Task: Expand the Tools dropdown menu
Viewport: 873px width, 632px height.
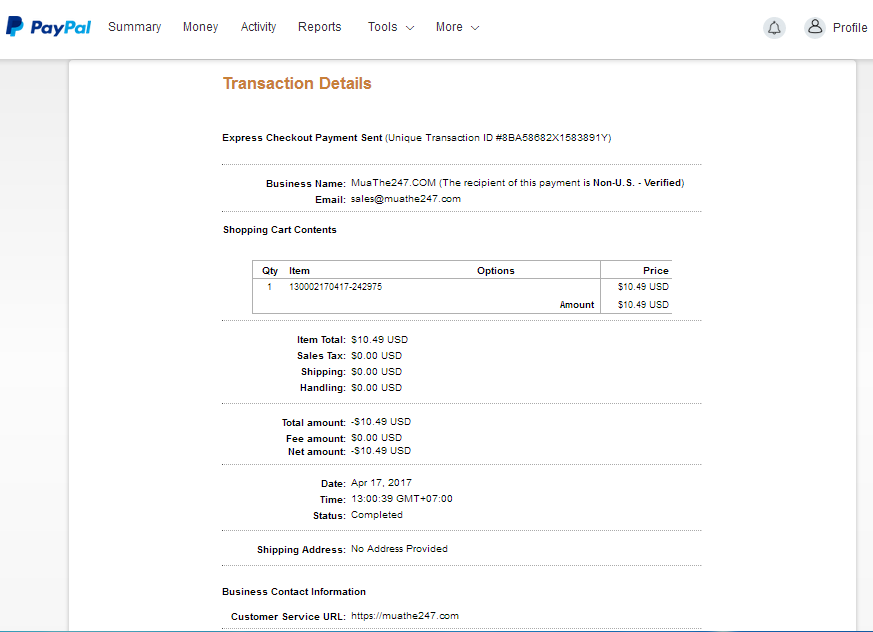Action: click(391, 27)
